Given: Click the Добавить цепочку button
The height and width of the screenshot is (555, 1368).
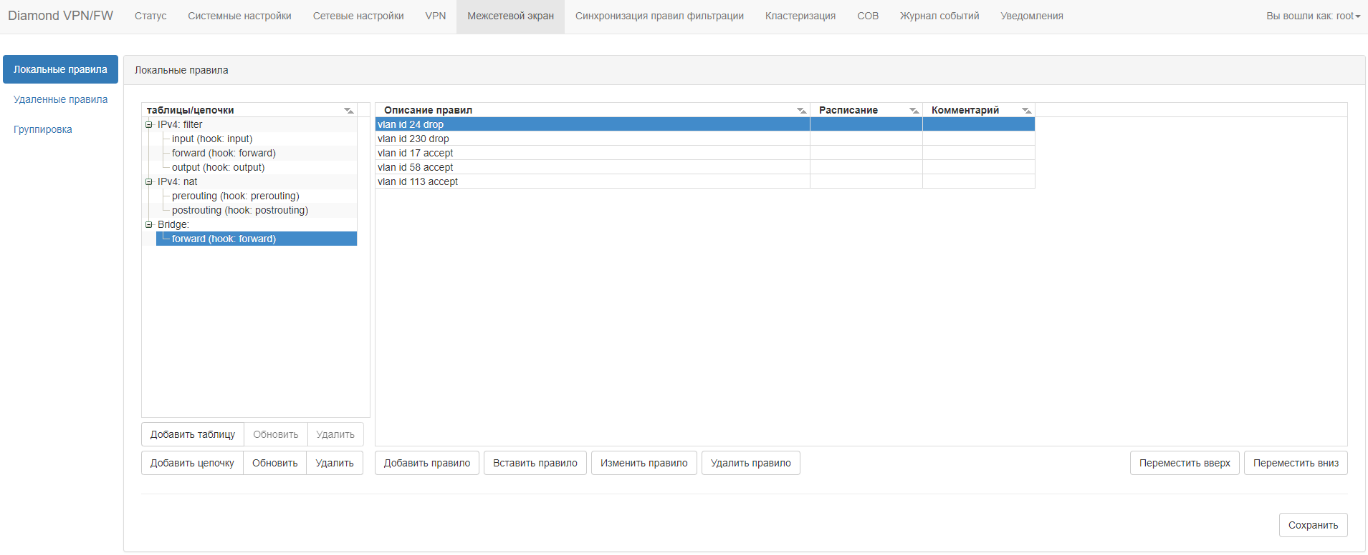Looking at the screenshot, I should click(x=192, y=463).
